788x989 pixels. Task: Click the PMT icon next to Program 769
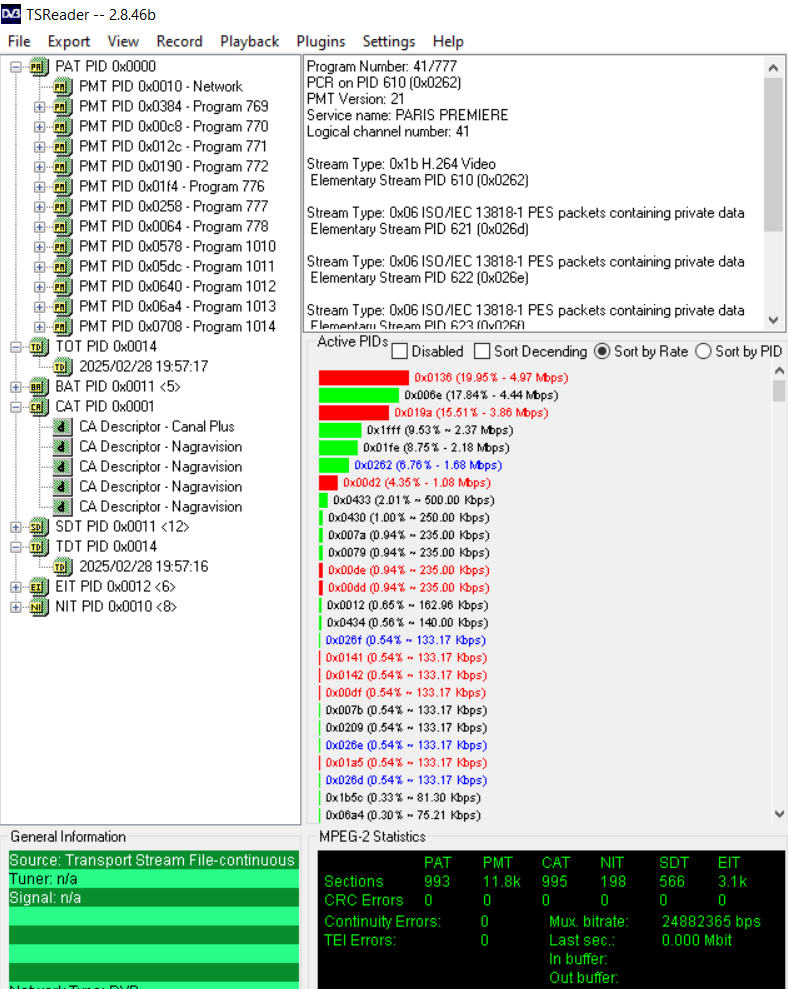61,107
